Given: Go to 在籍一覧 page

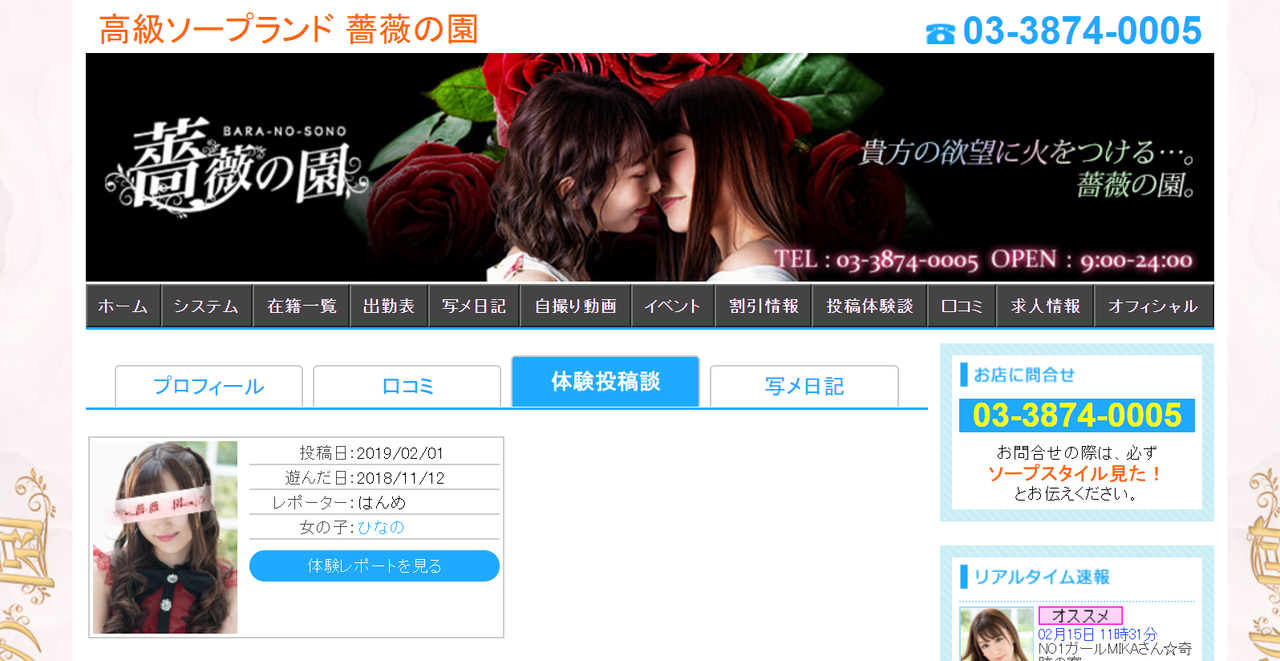Looking at the screenshot, I should tap(302, 306).
